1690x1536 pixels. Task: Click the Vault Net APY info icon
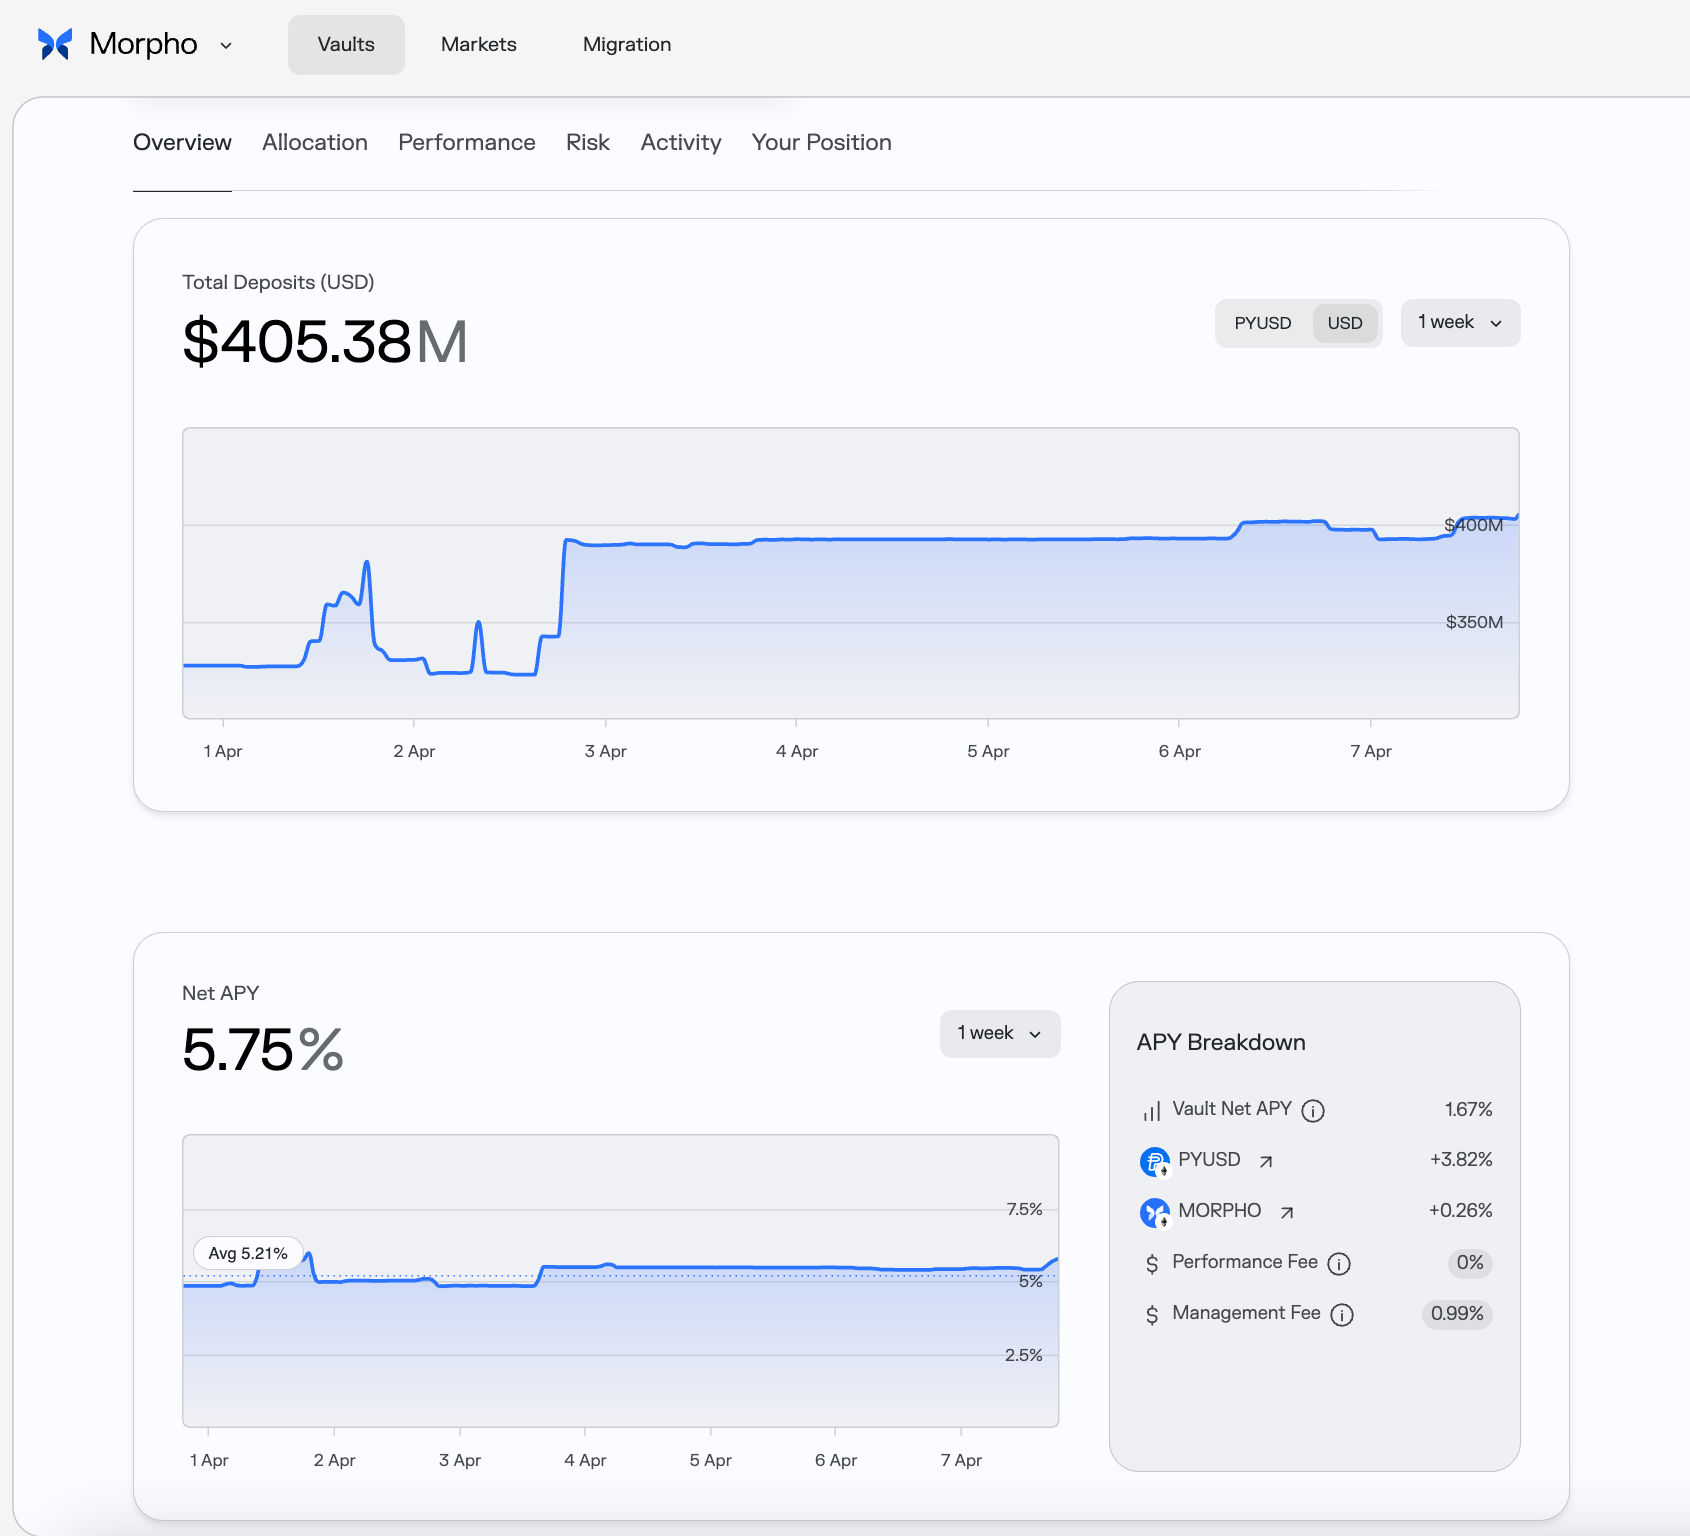[x=1313, y=1111]
